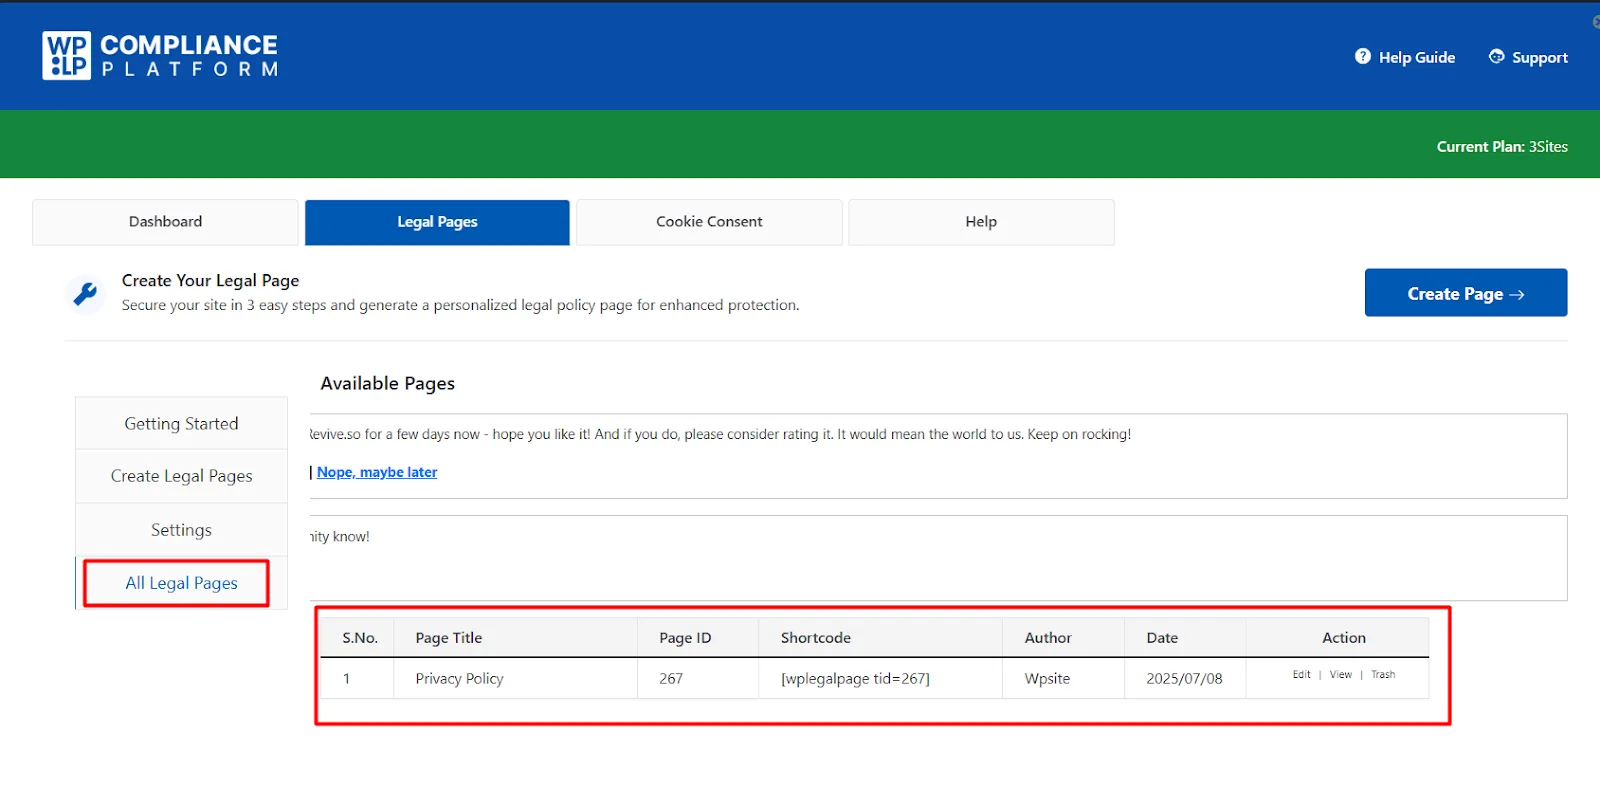This screenshot has height=788, width=1600.
Task: Click the Available Pages heading
Action: [387, 384]
